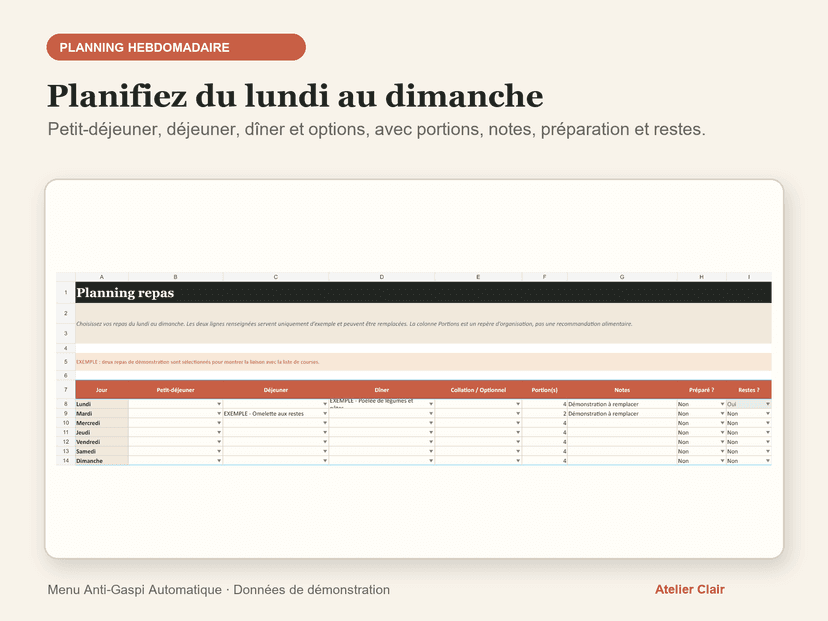Select column A header
The image size is (828, 621).
pyautogui.click(x=102, y=277)
